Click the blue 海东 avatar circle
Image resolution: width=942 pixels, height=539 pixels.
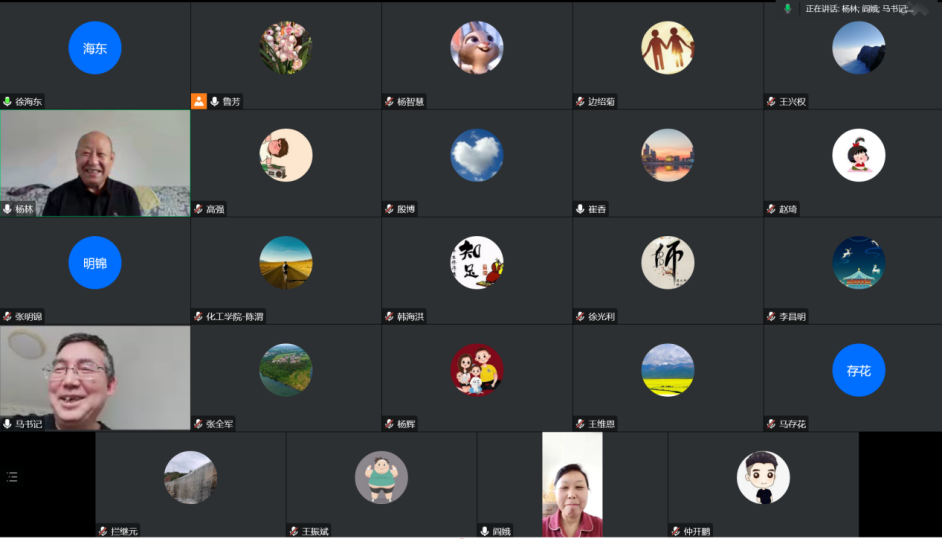click(x=95, y=48)
